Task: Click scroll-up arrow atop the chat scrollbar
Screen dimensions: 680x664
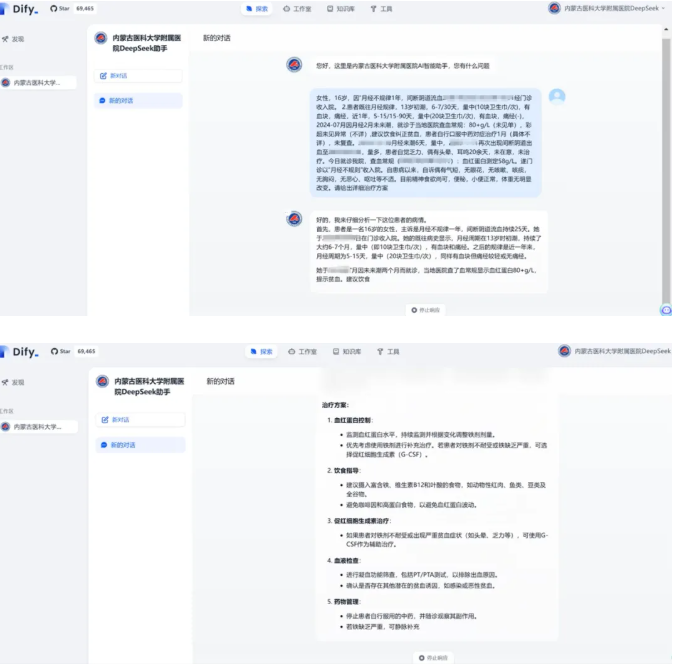Action: click(x=666, y=29)
